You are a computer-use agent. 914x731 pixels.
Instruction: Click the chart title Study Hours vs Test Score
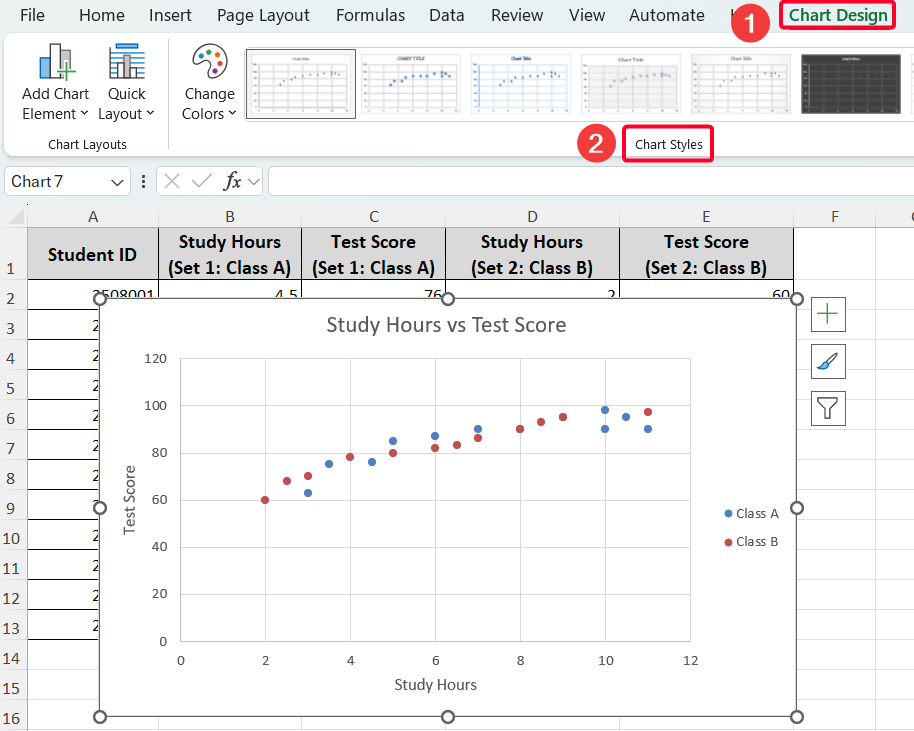coord(446,325)
